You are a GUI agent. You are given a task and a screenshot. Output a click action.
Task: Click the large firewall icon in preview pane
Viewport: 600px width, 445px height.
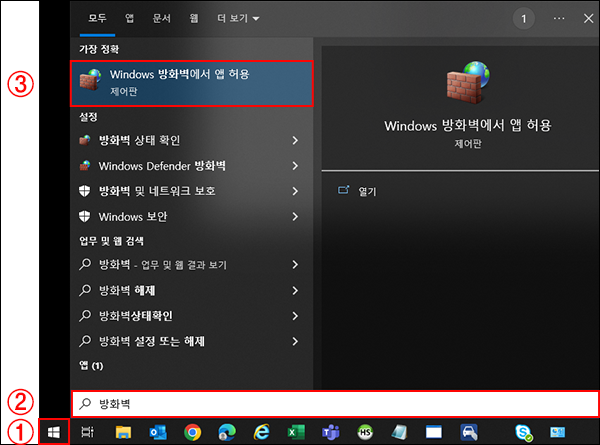[x=468, y=82]
